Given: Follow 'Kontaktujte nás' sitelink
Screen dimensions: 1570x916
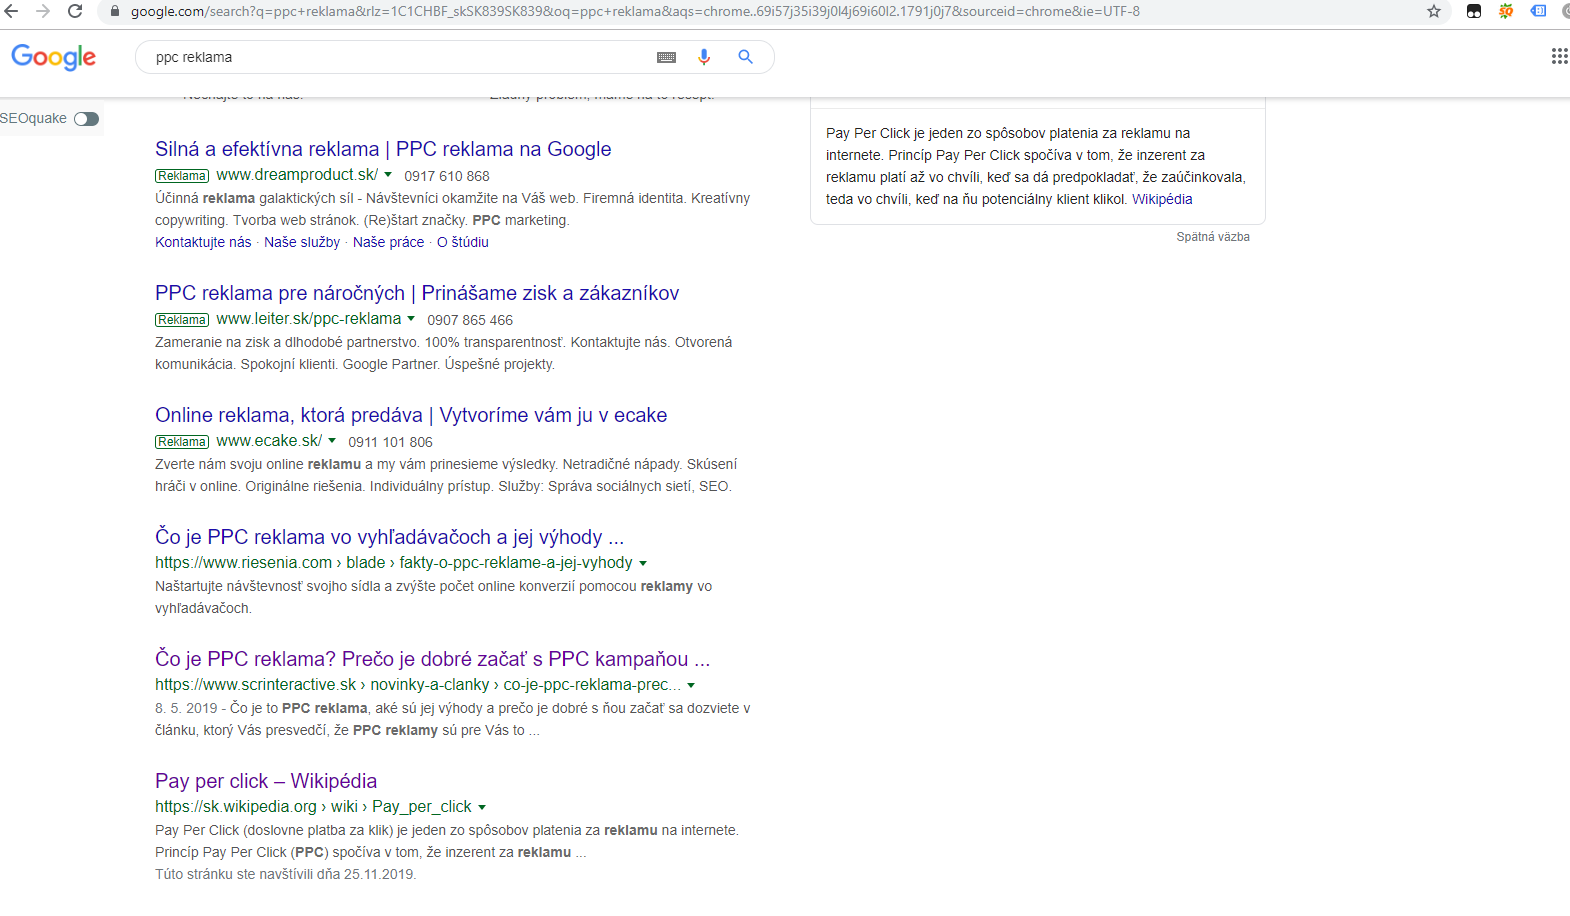Looking at the screenshot, I should [x=203, y=242].
